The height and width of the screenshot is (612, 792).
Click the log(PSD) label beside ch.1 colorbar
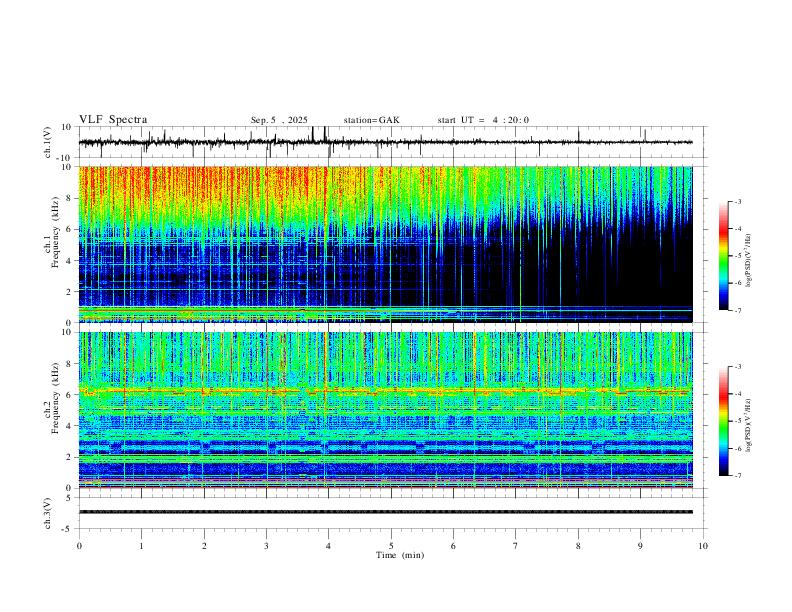click(749, 261)
